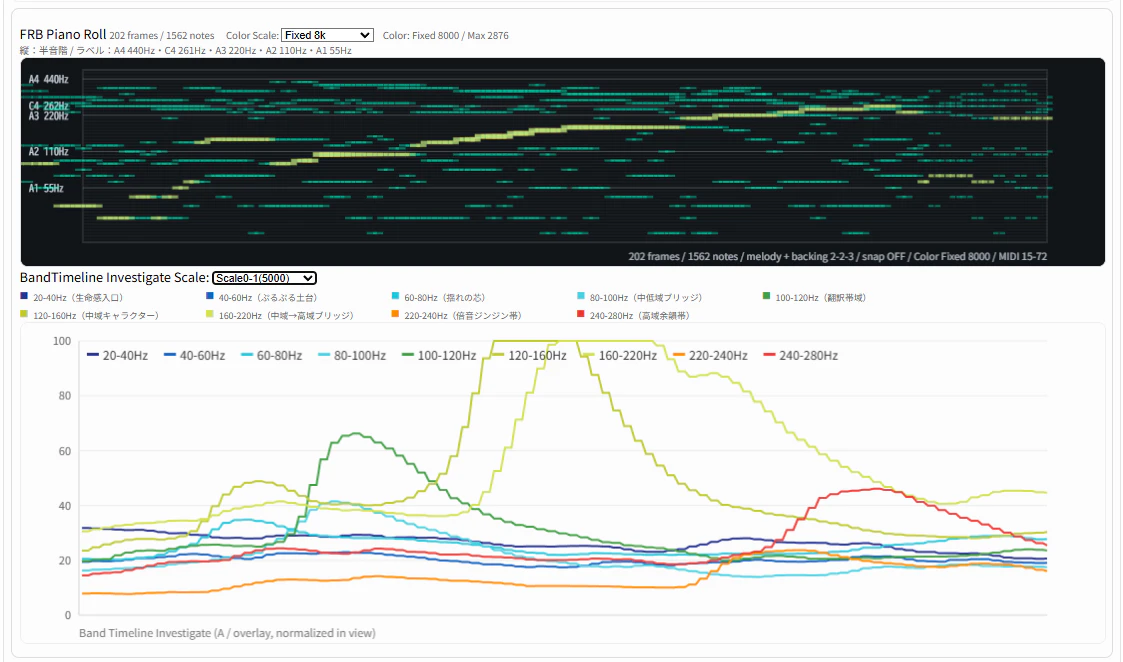
Task: Toggle the 80-100Hz series in chart legend
Action: [352, 355]
